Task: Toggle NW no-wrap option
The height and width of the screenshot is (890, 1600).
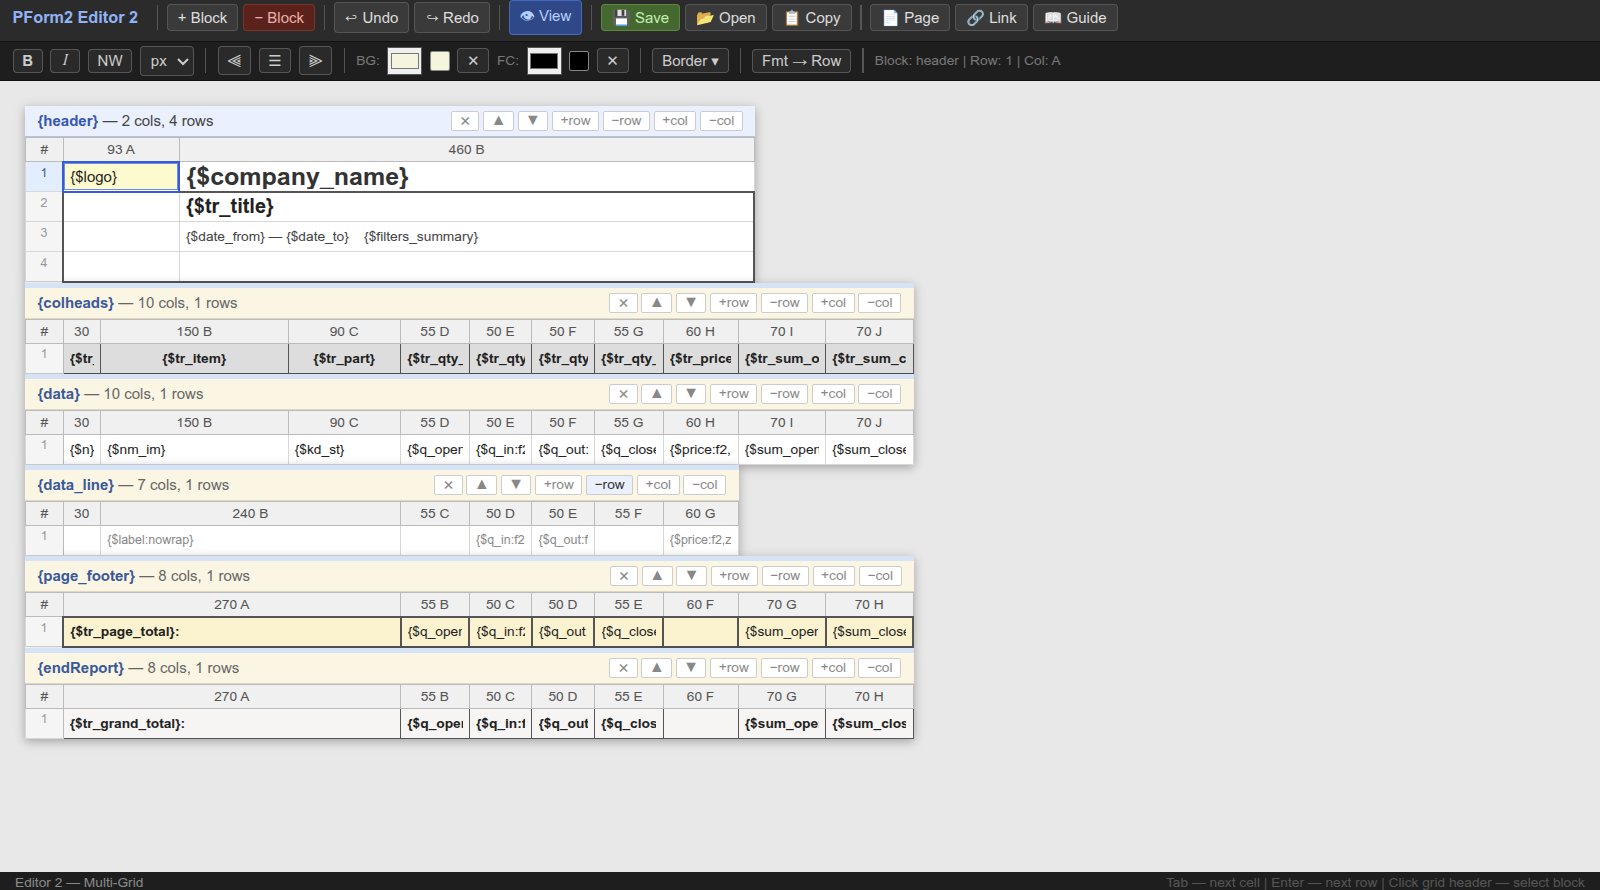Action: pos(110,61)
